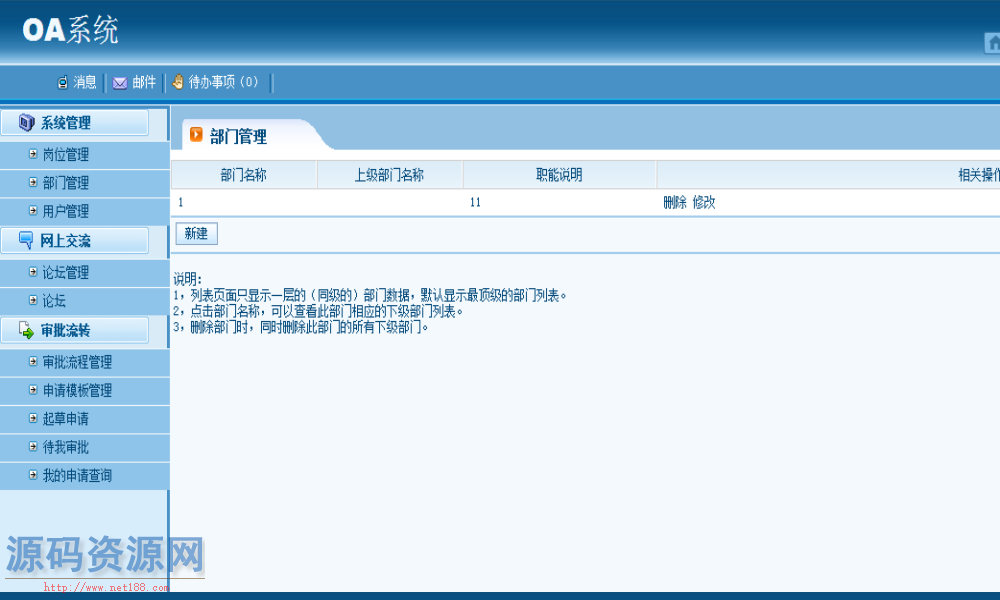
Task: Open 用户管理 in the sidebar
Action: pos(66,211)
